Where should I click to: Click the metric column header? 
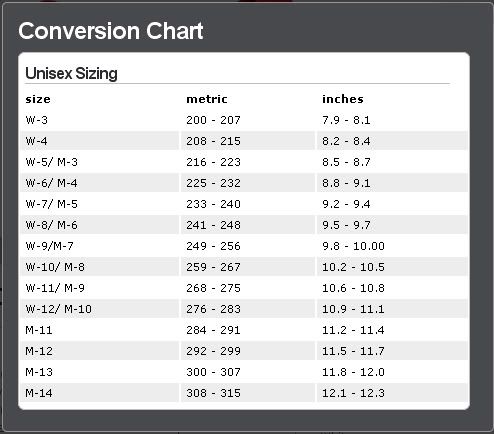[207, 99]
